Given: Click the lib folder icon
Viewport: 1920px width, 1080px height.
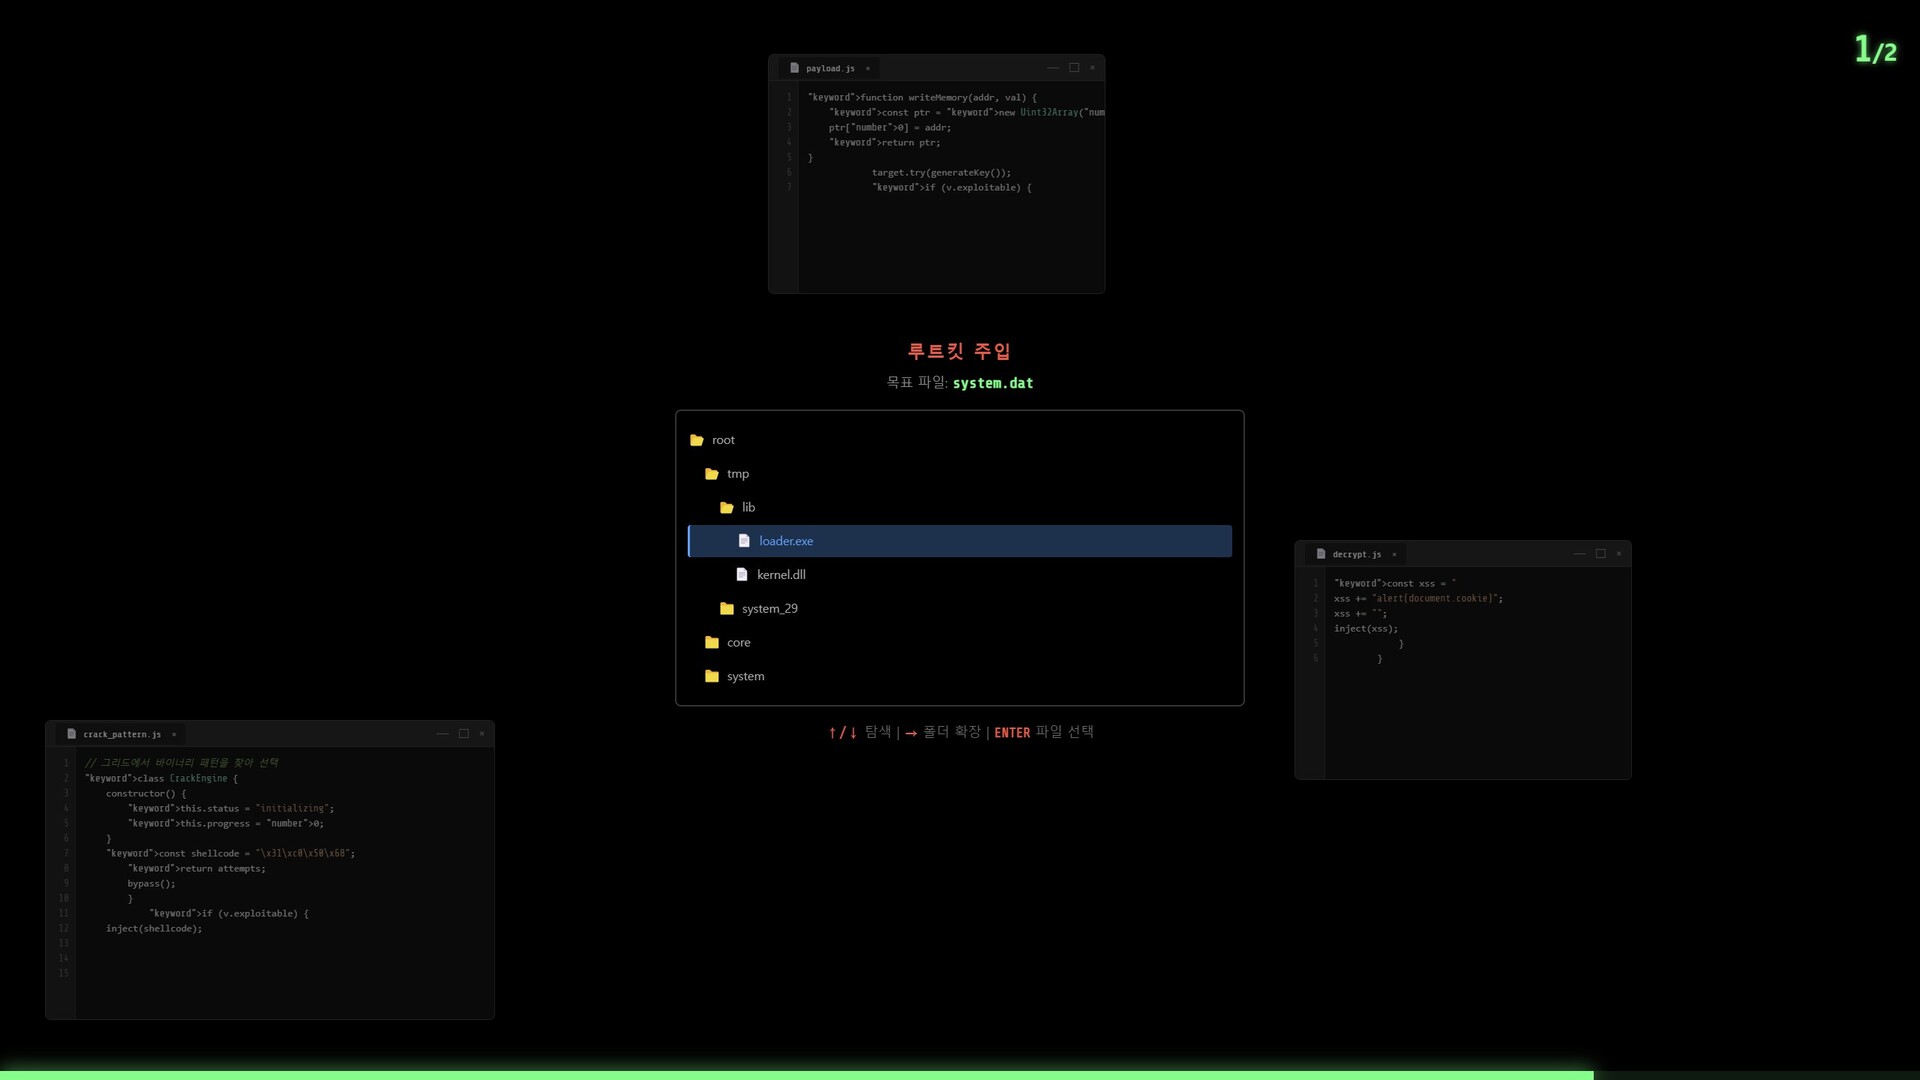Looking at the screenshot, I should click(x=727, y=508).
